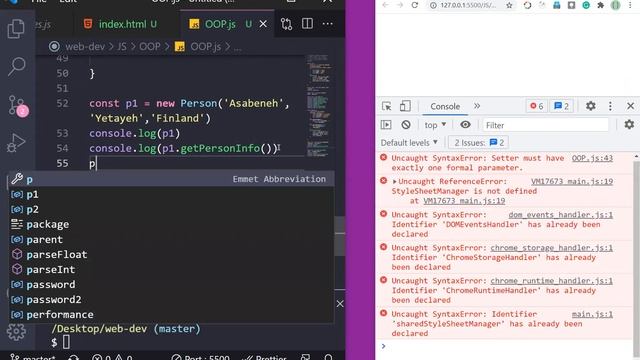Click the 6 errors counter badge

pos(536,106)
